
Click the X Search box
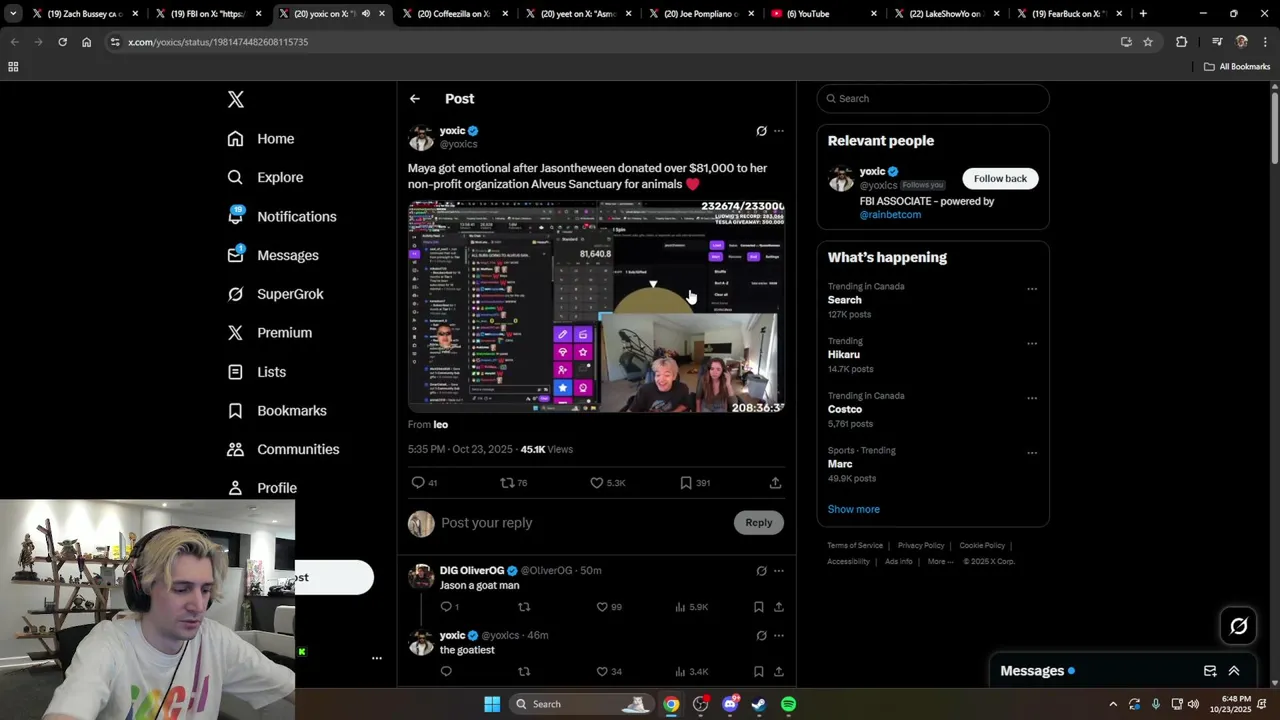click(933, 99)
